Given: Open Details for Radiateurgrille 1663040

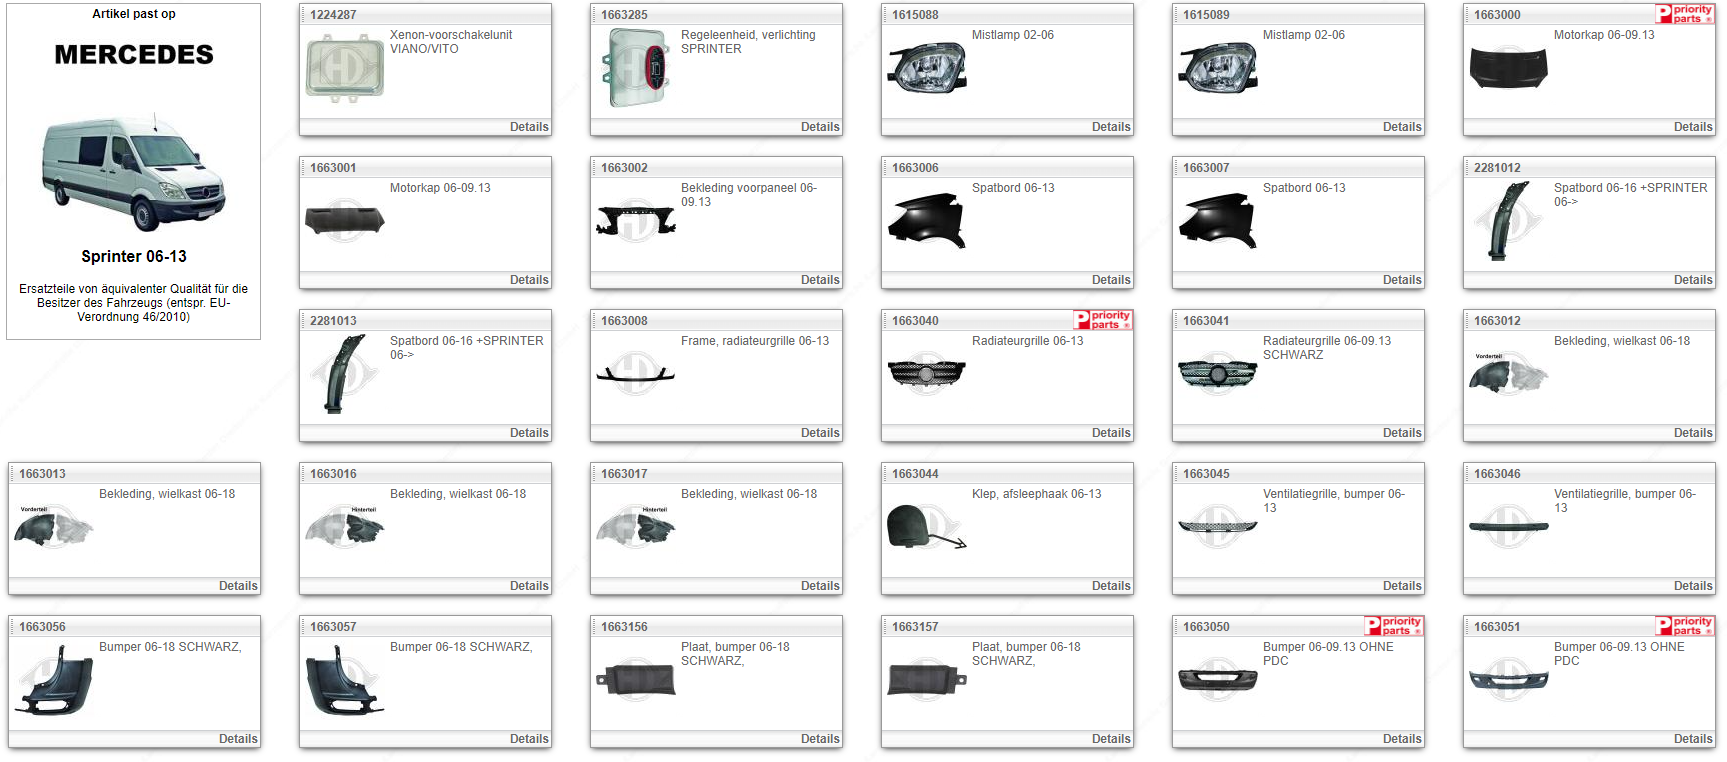Looking at the screenshot, I should pyautogui.click(x=1111, y=433).
